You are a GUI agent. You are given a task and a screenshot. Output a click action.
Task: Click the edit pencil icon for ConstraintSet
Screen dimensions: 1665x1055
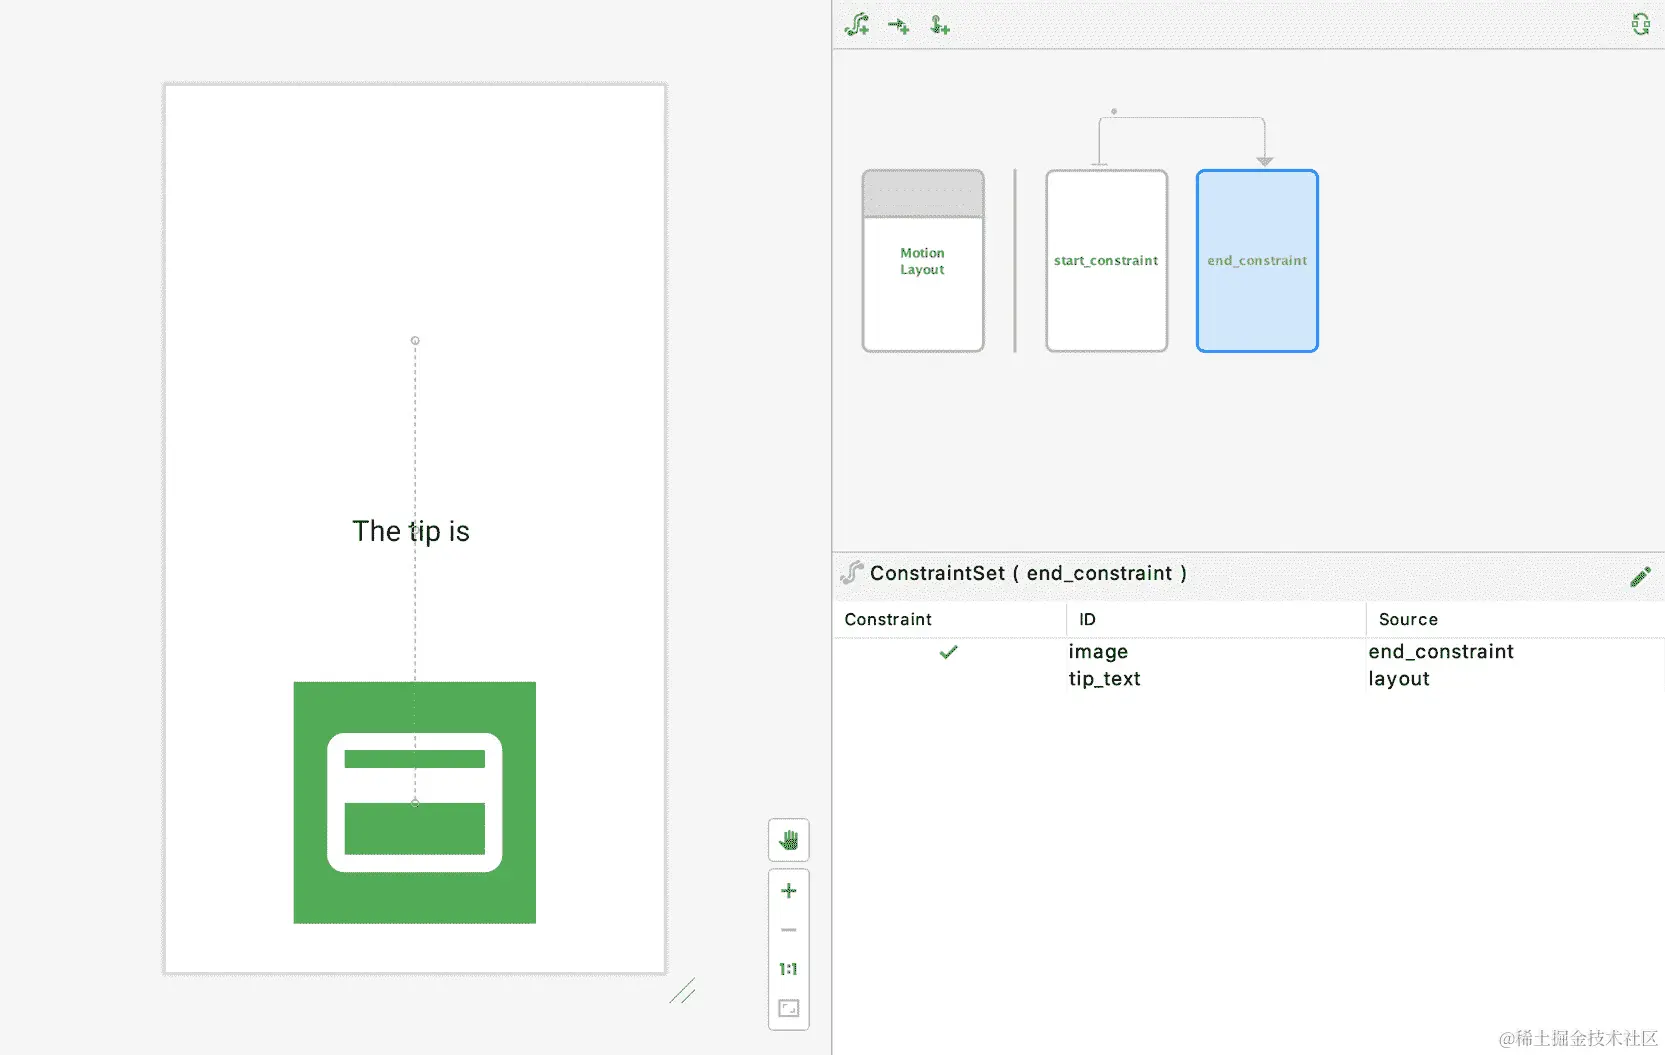1640,576
